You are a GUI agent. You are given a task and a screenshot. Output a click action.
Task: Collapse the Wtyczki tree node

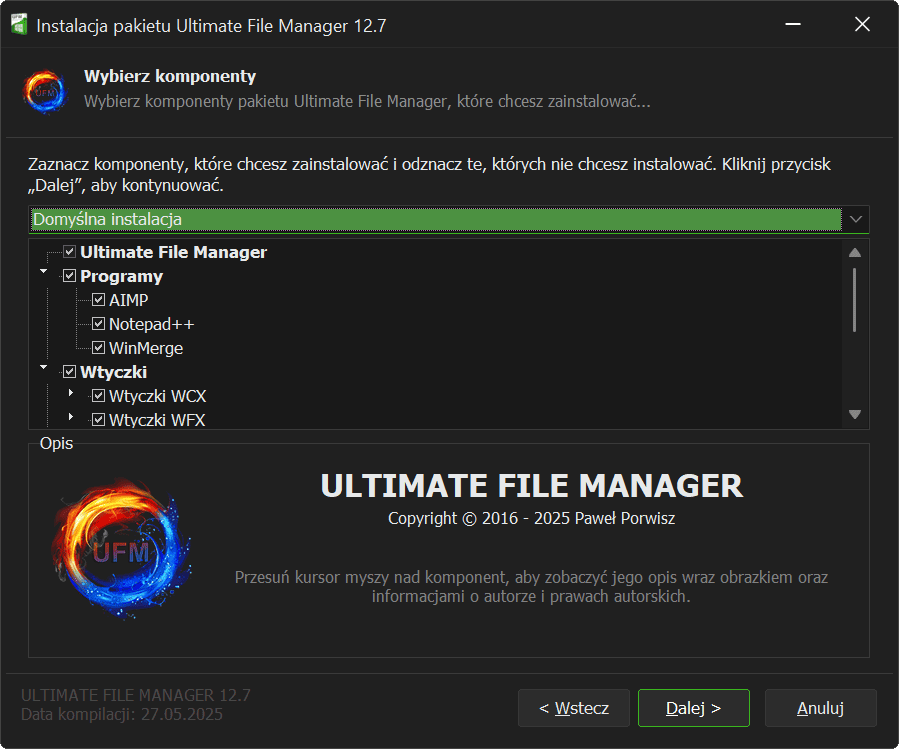43,367
